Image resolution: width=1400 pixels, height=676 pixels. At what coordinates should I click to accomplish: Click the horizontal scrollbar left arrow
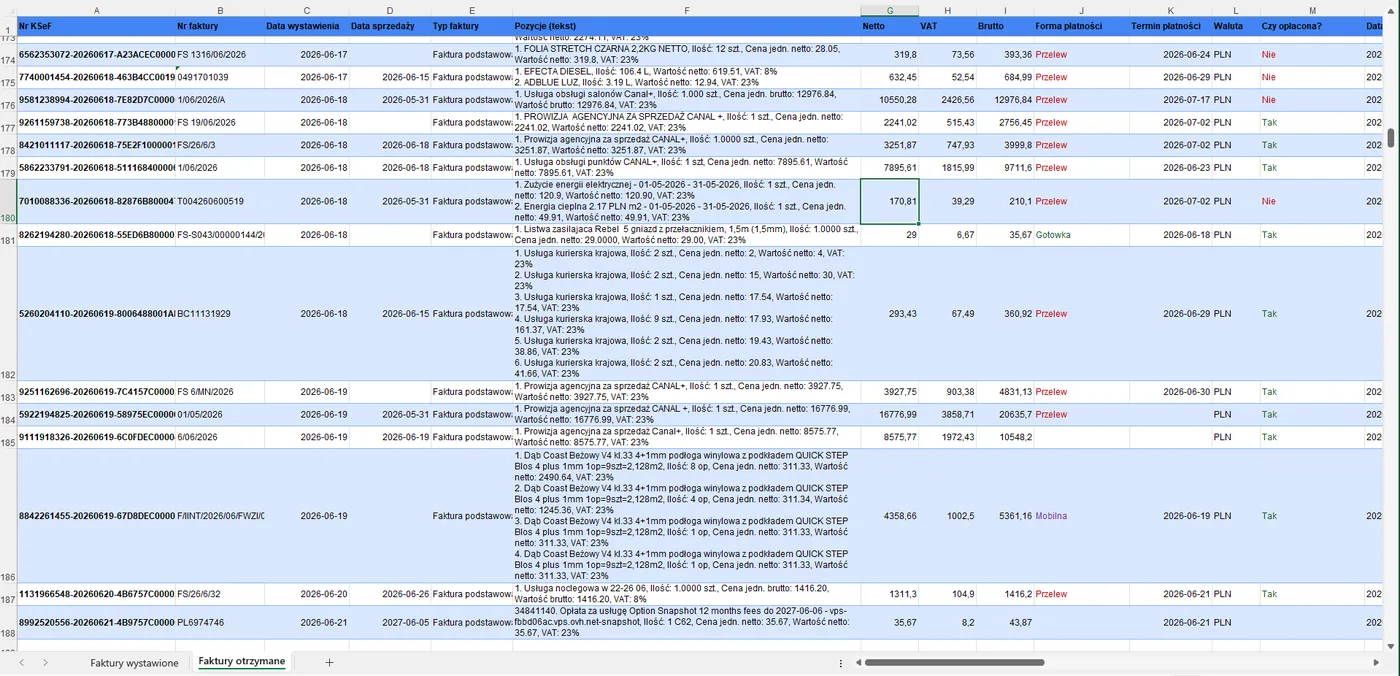click(x=858, y=663)
